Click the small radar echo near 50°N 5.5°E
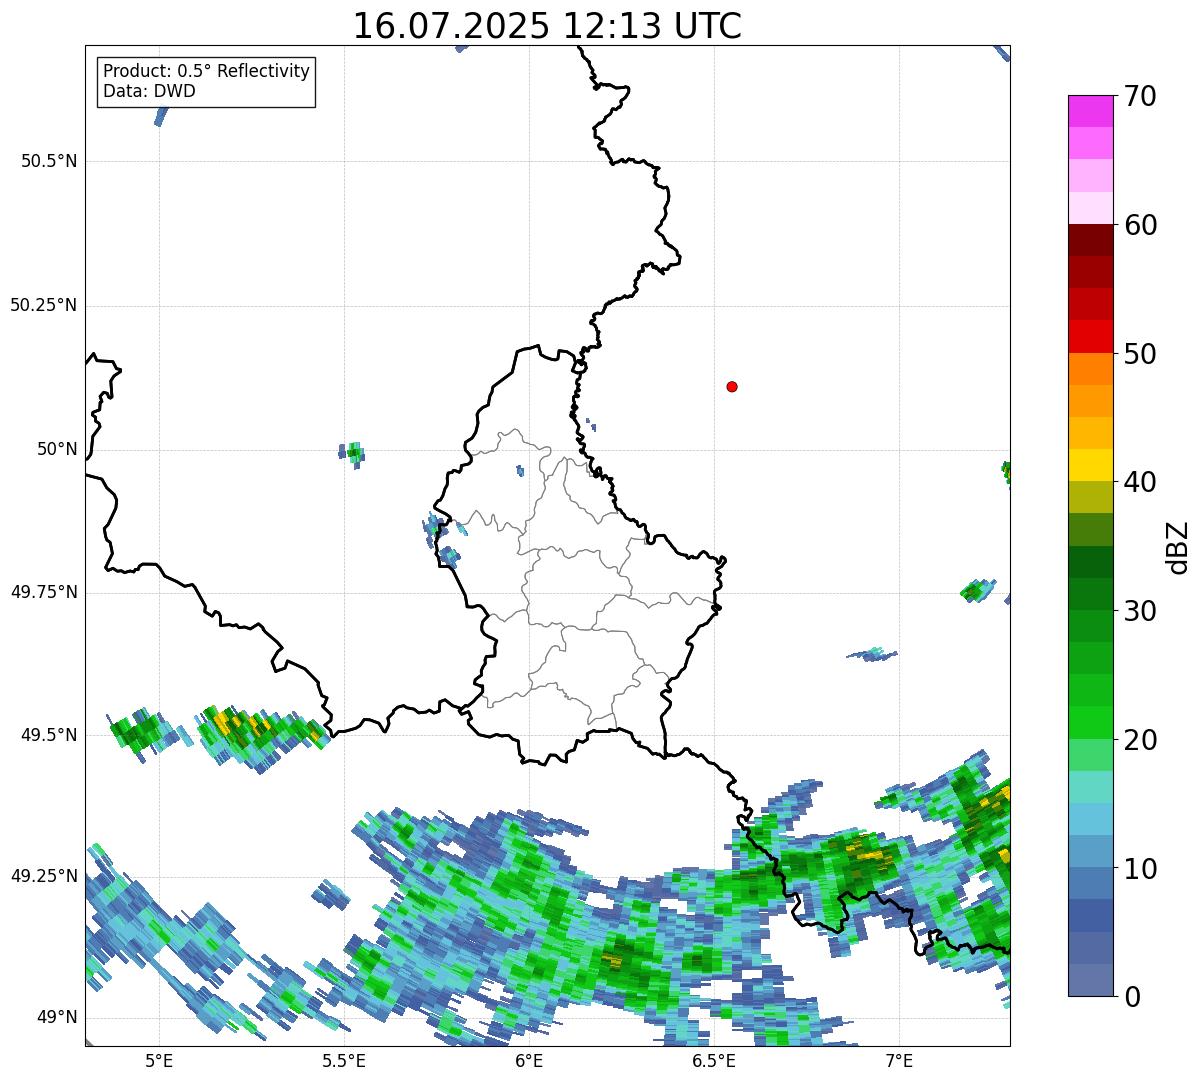Image resolution: width=1202 pixels, height=1081 pixels. point(352,453)
